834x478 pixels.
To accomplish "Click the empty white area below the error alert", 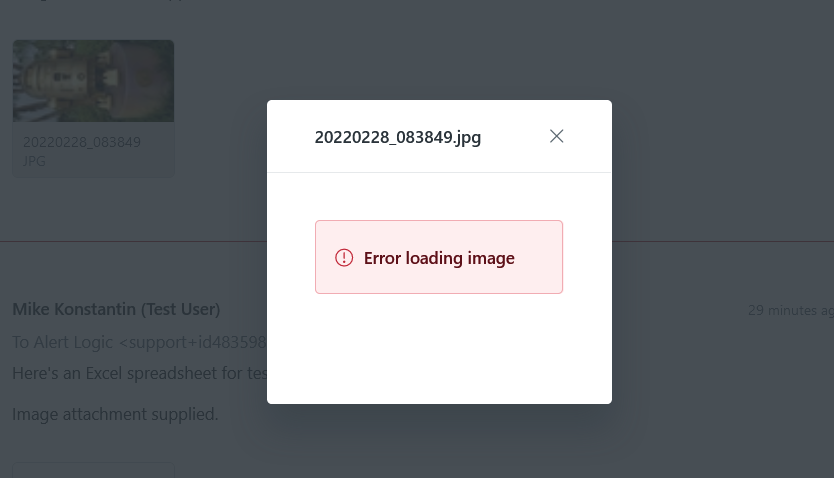I will pyautogui.click(x=439, y=350).
